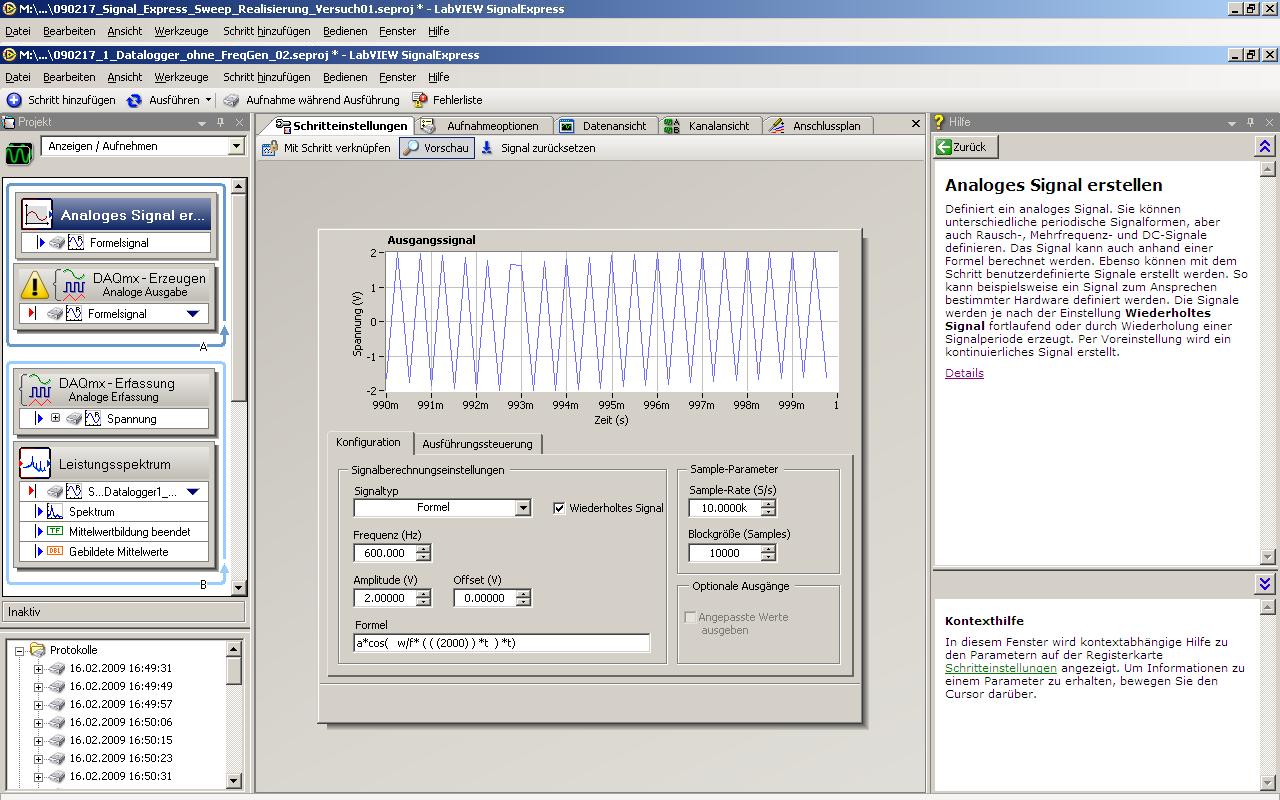Image resolution: width=1280 pixels, height=800 pixels.
Task: Click the DAQmx warning triangle icon
Action: (x=34, y=287)
